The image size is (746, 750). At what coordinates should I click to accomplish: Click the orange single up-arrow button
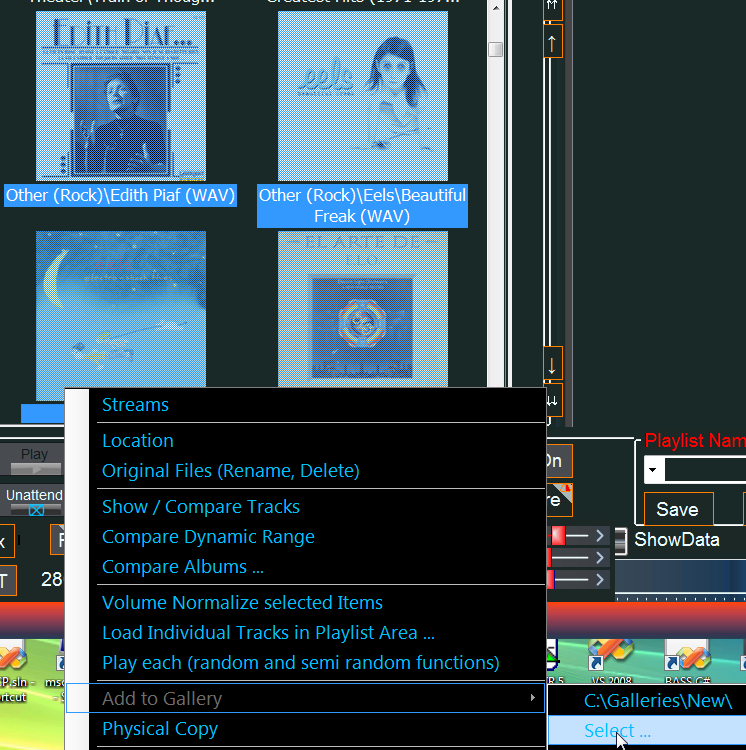[x=552, y=44]
